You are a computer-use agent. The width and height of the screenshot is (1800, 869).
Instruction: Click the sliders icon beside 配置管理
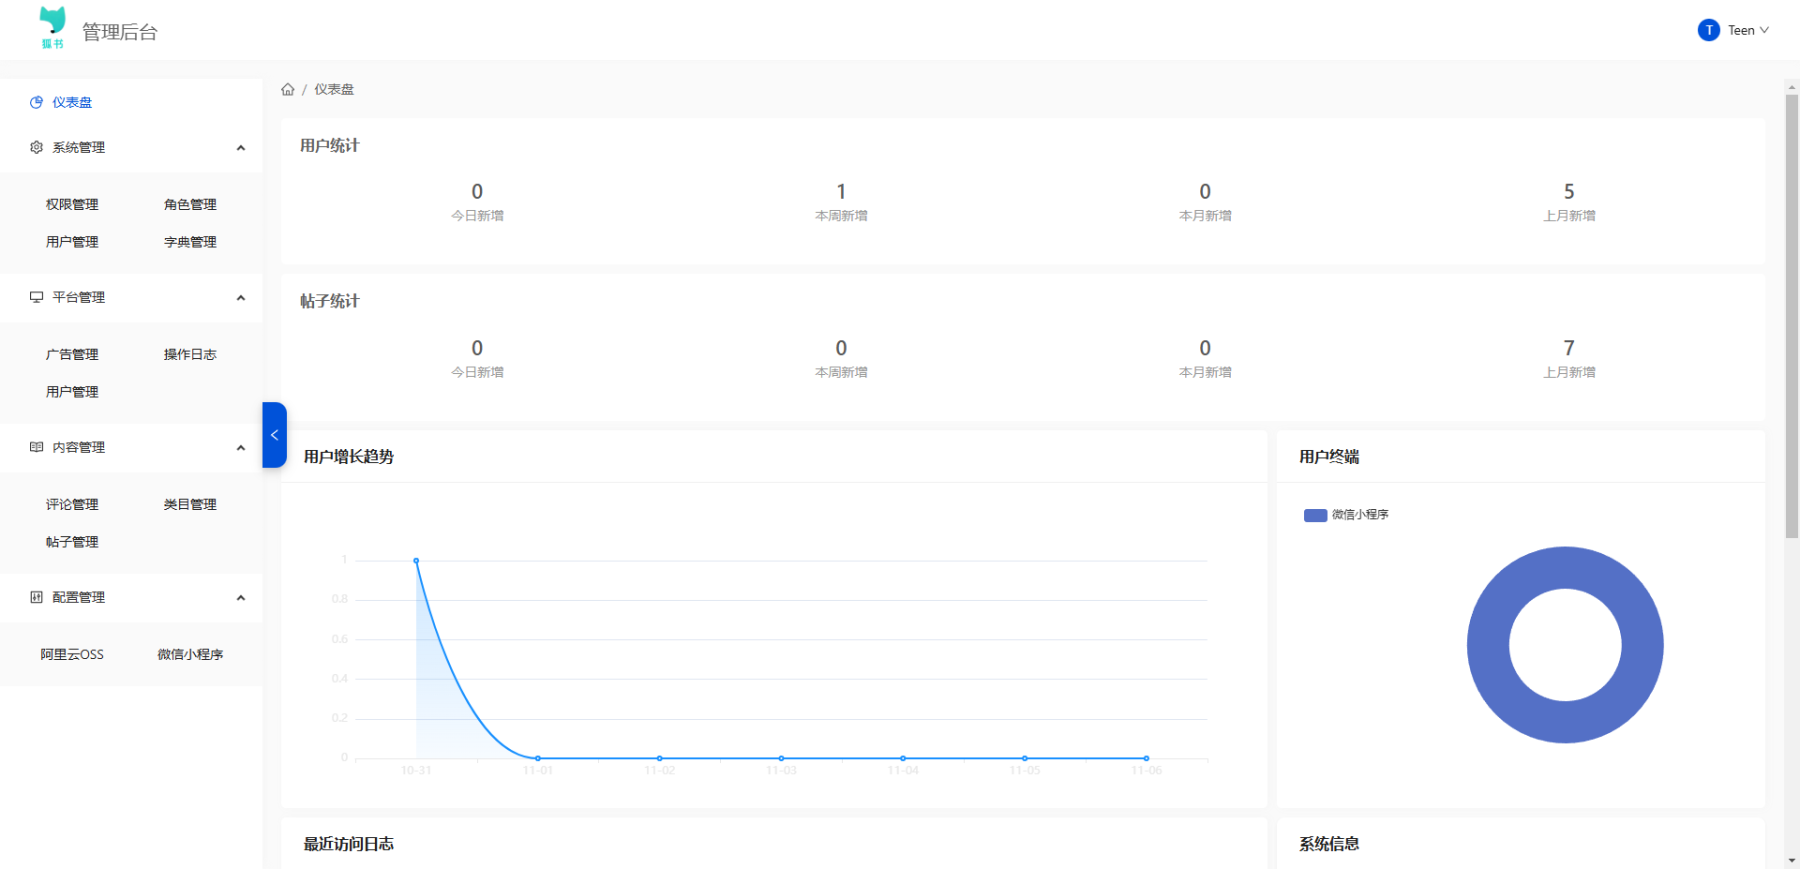(x=37, y=598)
